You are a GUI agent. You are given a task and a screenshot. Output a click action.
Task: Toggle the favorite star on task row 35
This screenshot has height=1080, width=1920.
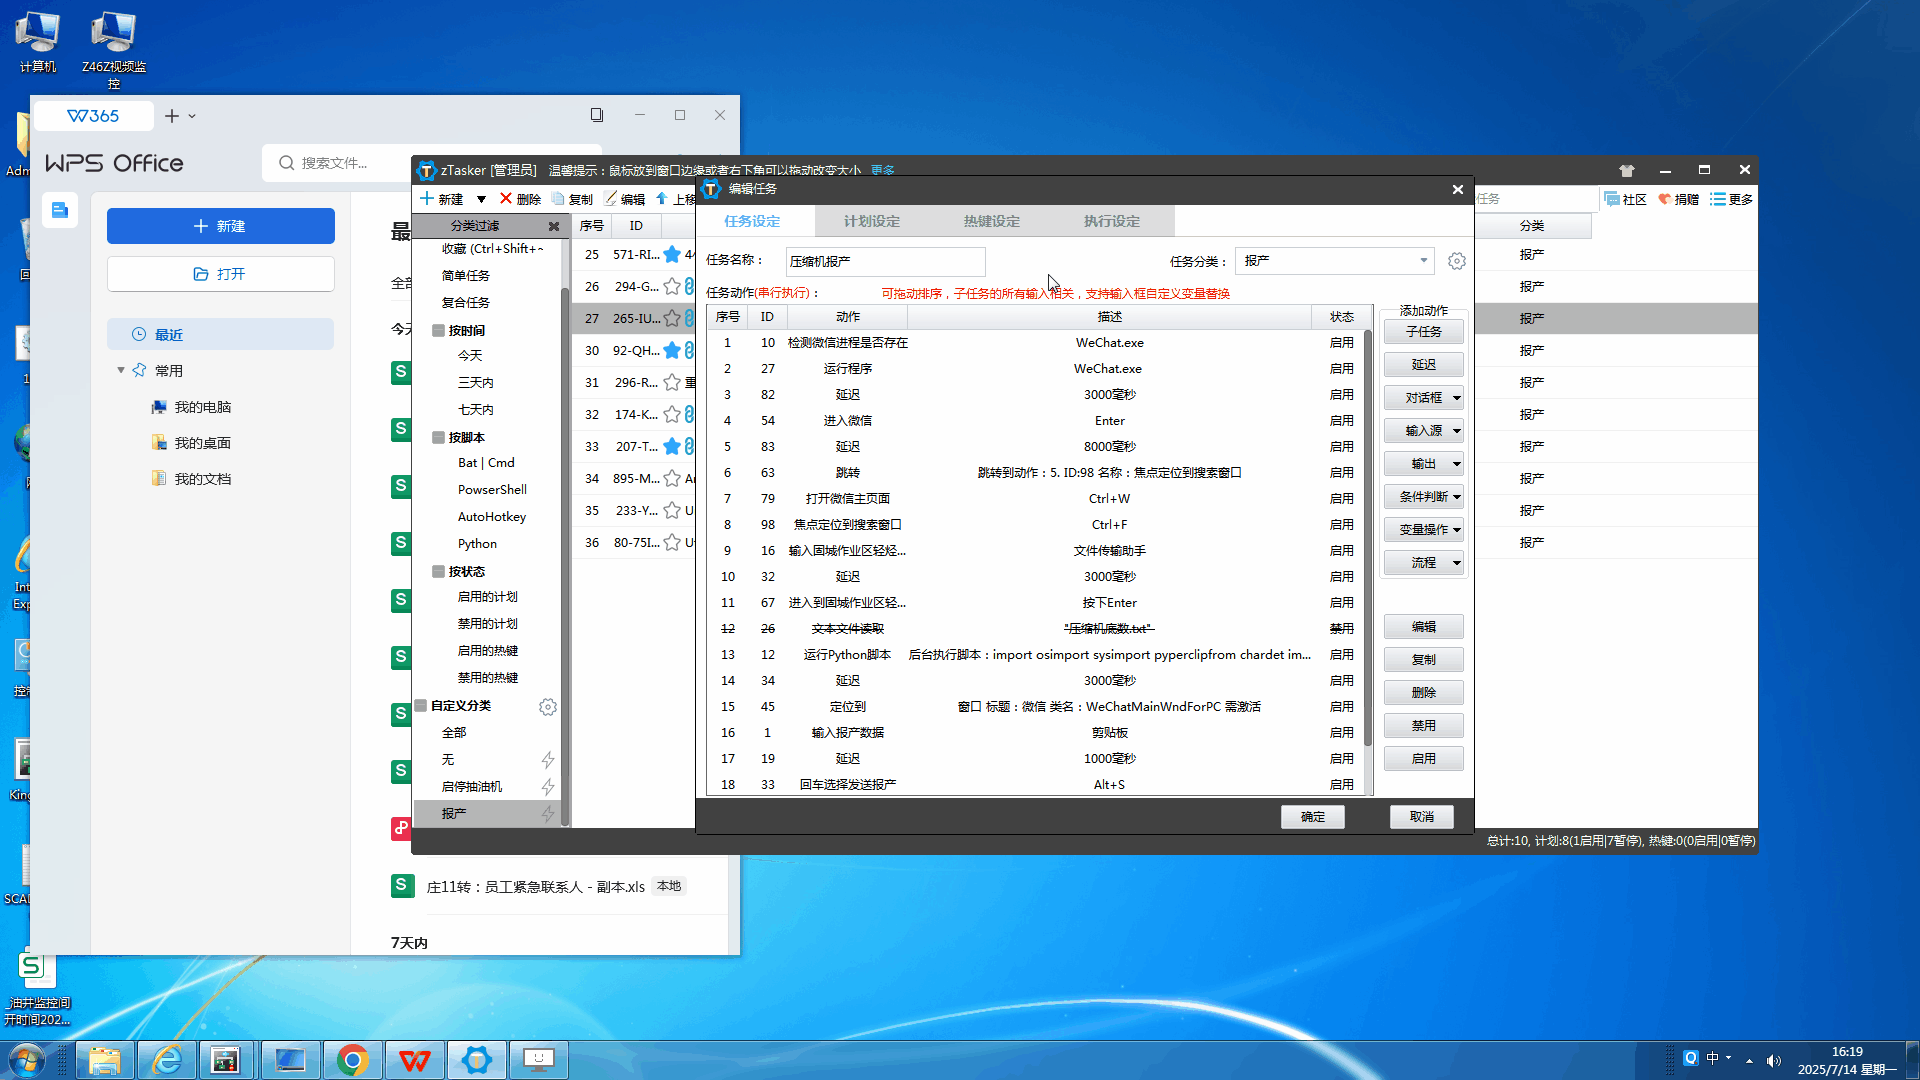[x=672, y=510]
